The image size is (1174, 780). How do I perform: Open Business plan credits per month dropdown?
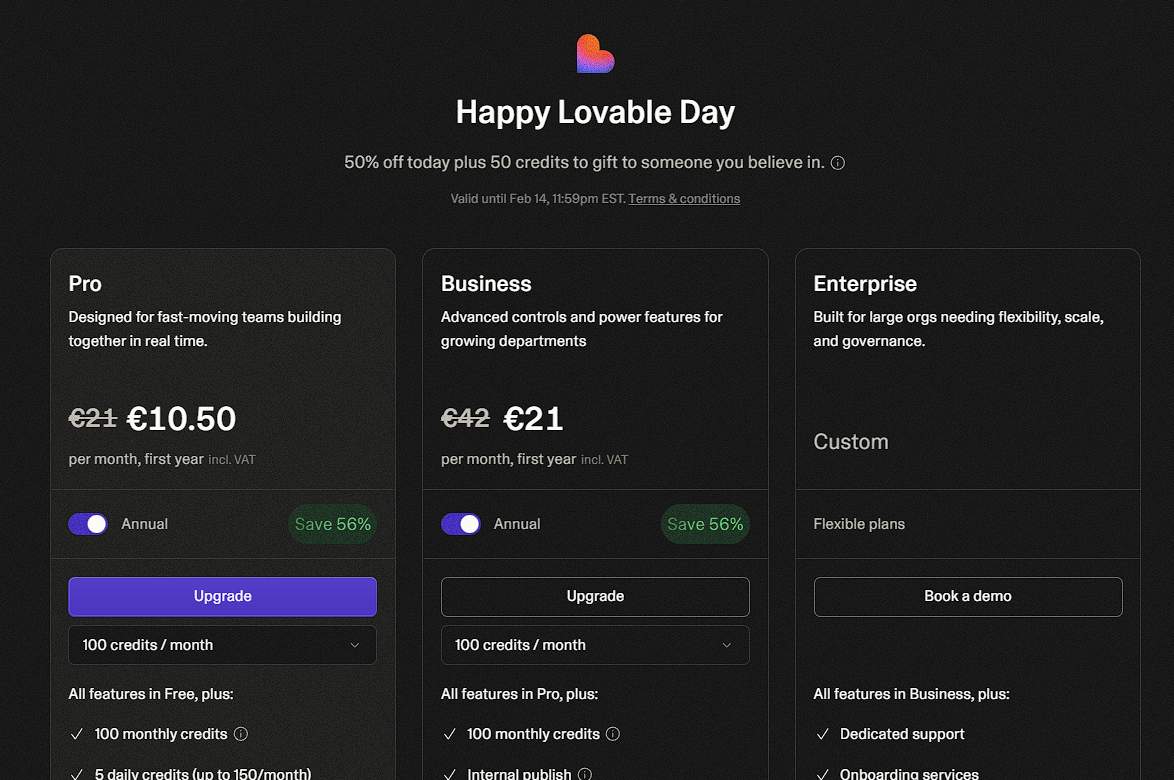pos(595,645)
